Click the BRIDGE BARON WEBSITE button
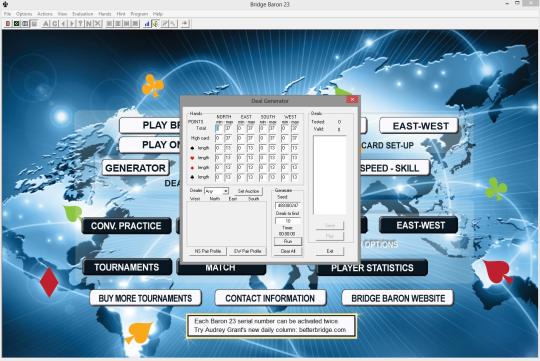This screenshot has height=361, width=540. pyautogui.click(x=398, y=298)
